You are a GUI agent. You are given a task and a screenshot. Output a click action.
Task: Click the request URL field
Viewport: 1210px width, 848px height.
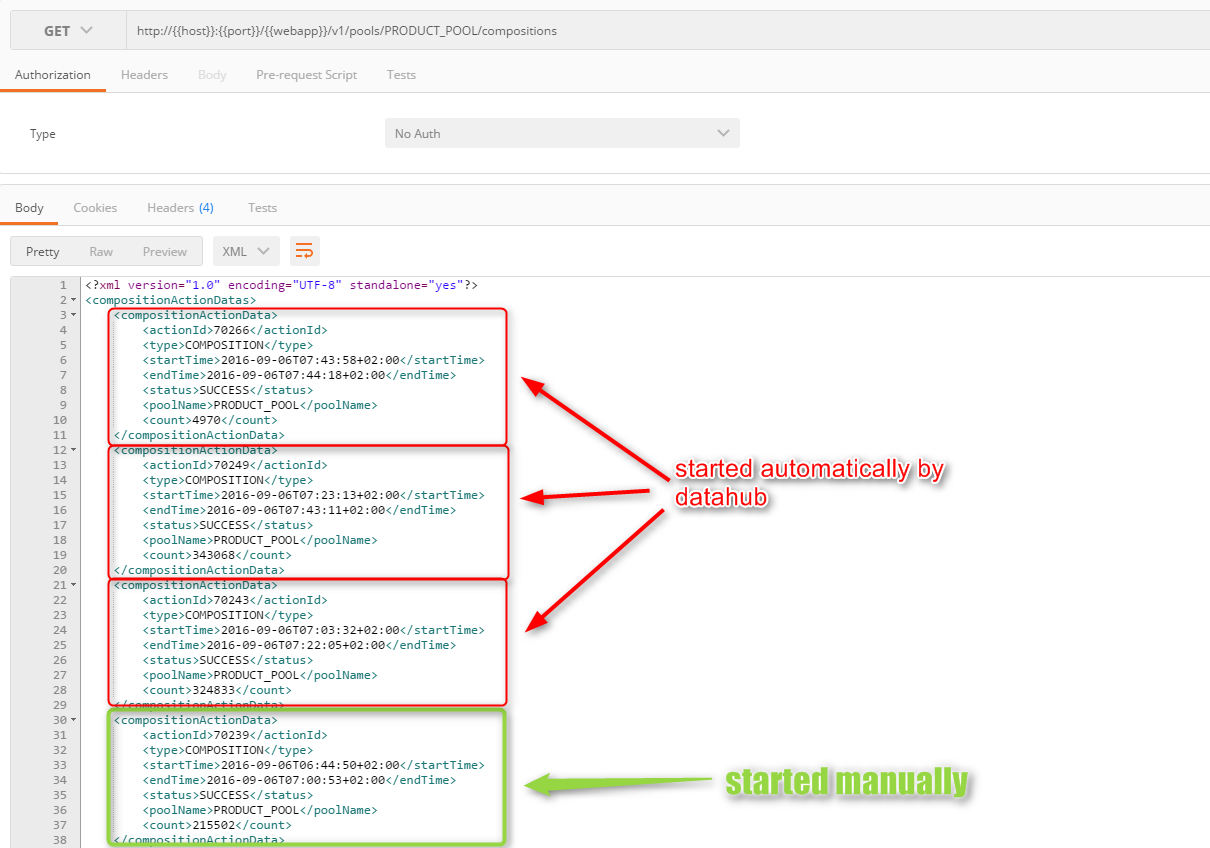point(668,31)
